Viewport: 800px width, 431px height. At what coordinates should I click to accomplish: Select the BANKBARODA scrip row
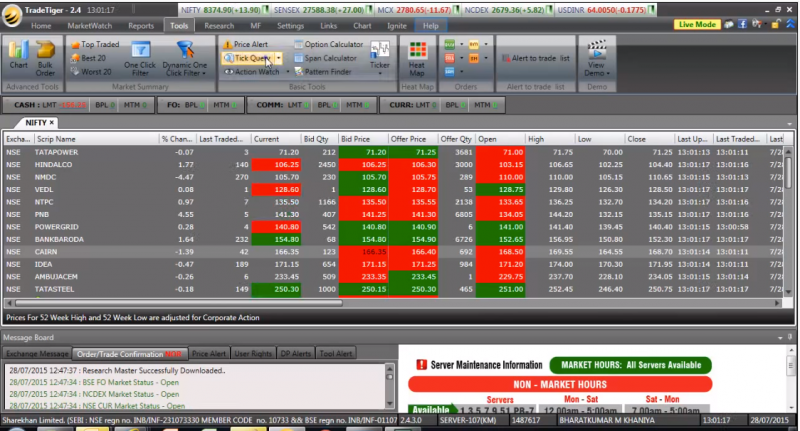393,239
